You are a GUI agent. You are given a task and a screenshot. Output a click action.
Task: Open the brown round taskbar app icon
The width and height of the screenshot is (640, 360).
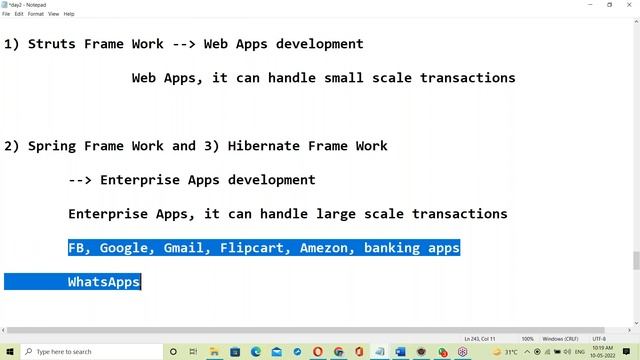(421, 351)
